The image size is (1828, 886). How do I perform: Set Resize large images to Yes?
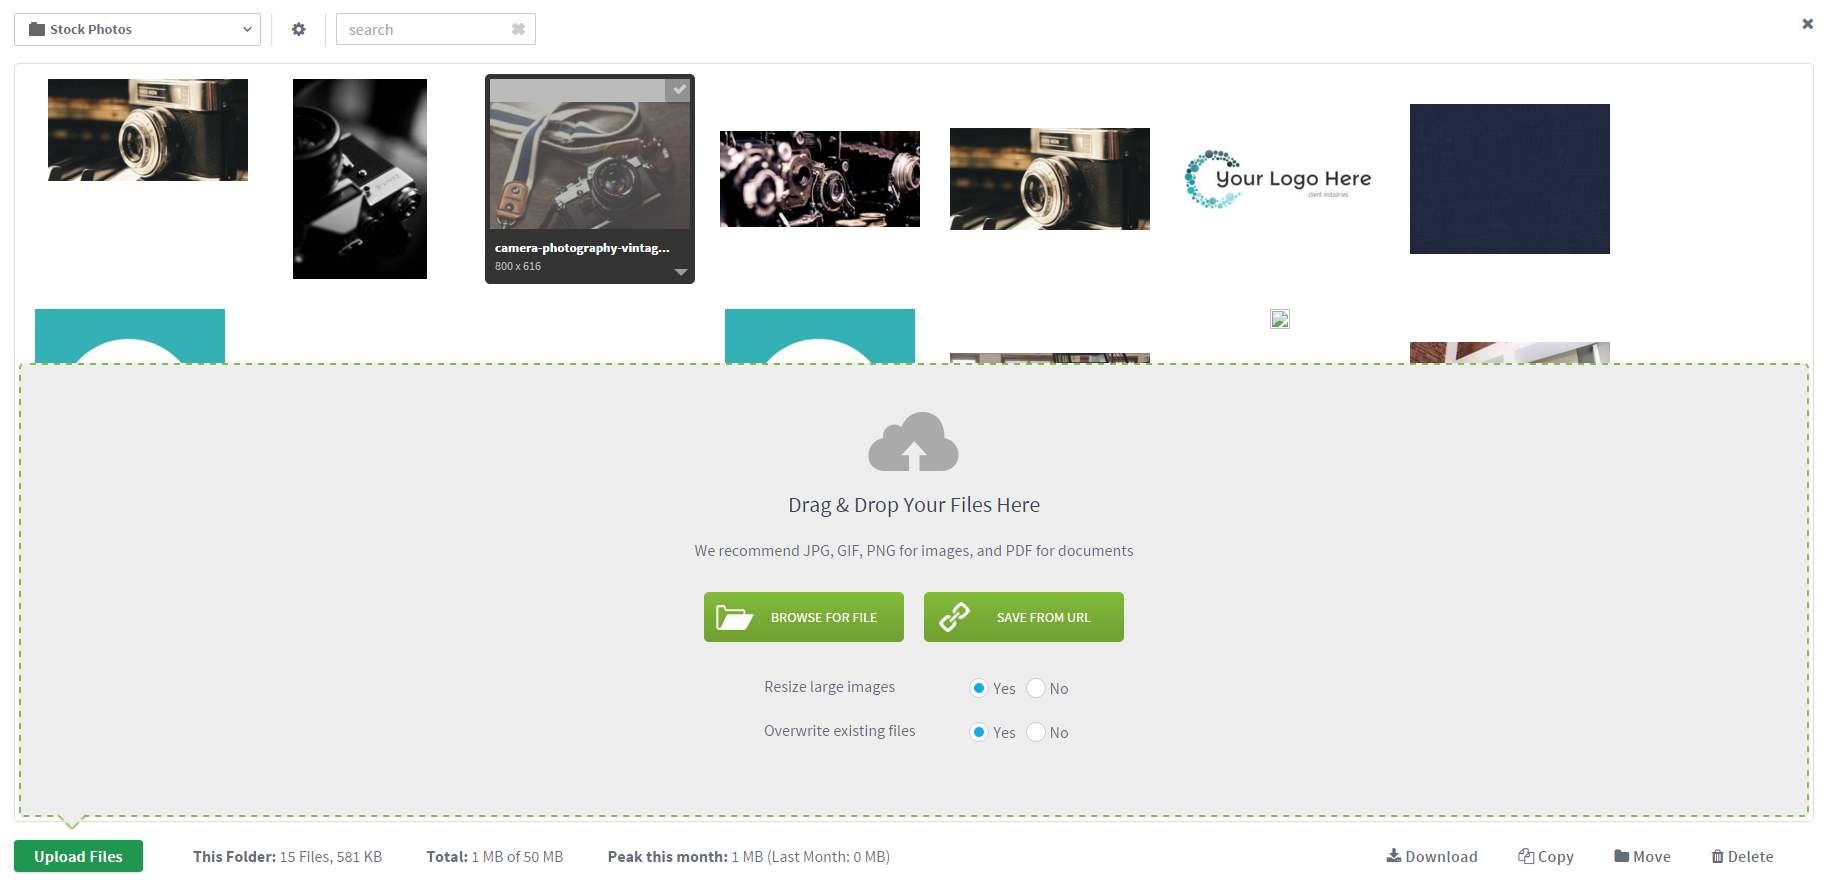point(979,688)
